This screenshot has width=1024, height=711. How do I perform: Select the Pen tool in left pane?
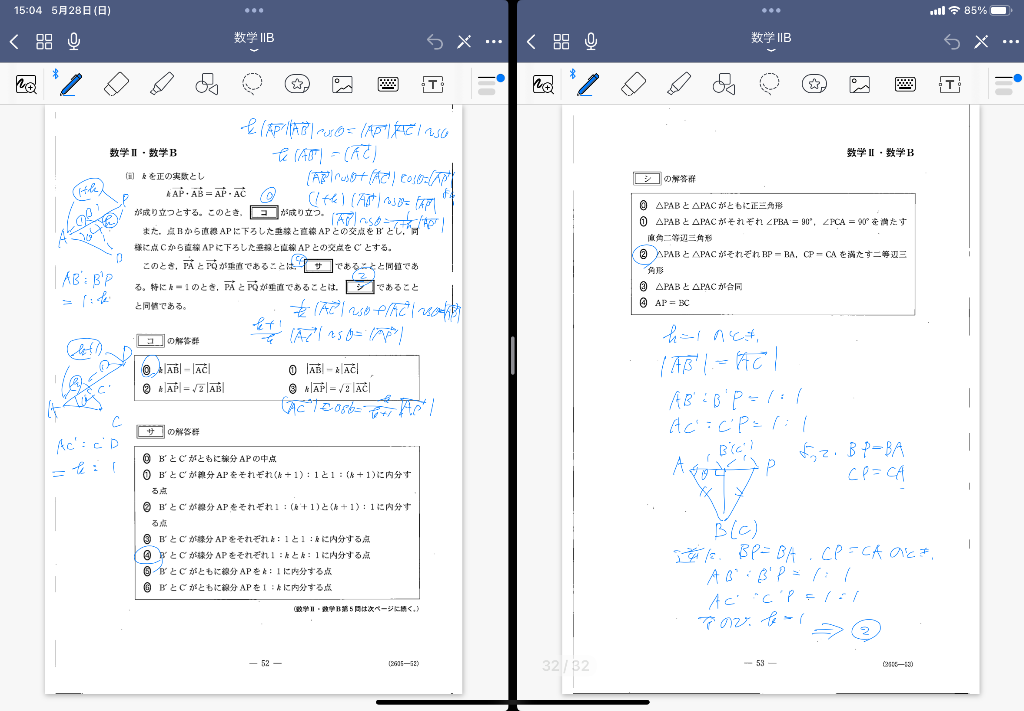point(70,84)
